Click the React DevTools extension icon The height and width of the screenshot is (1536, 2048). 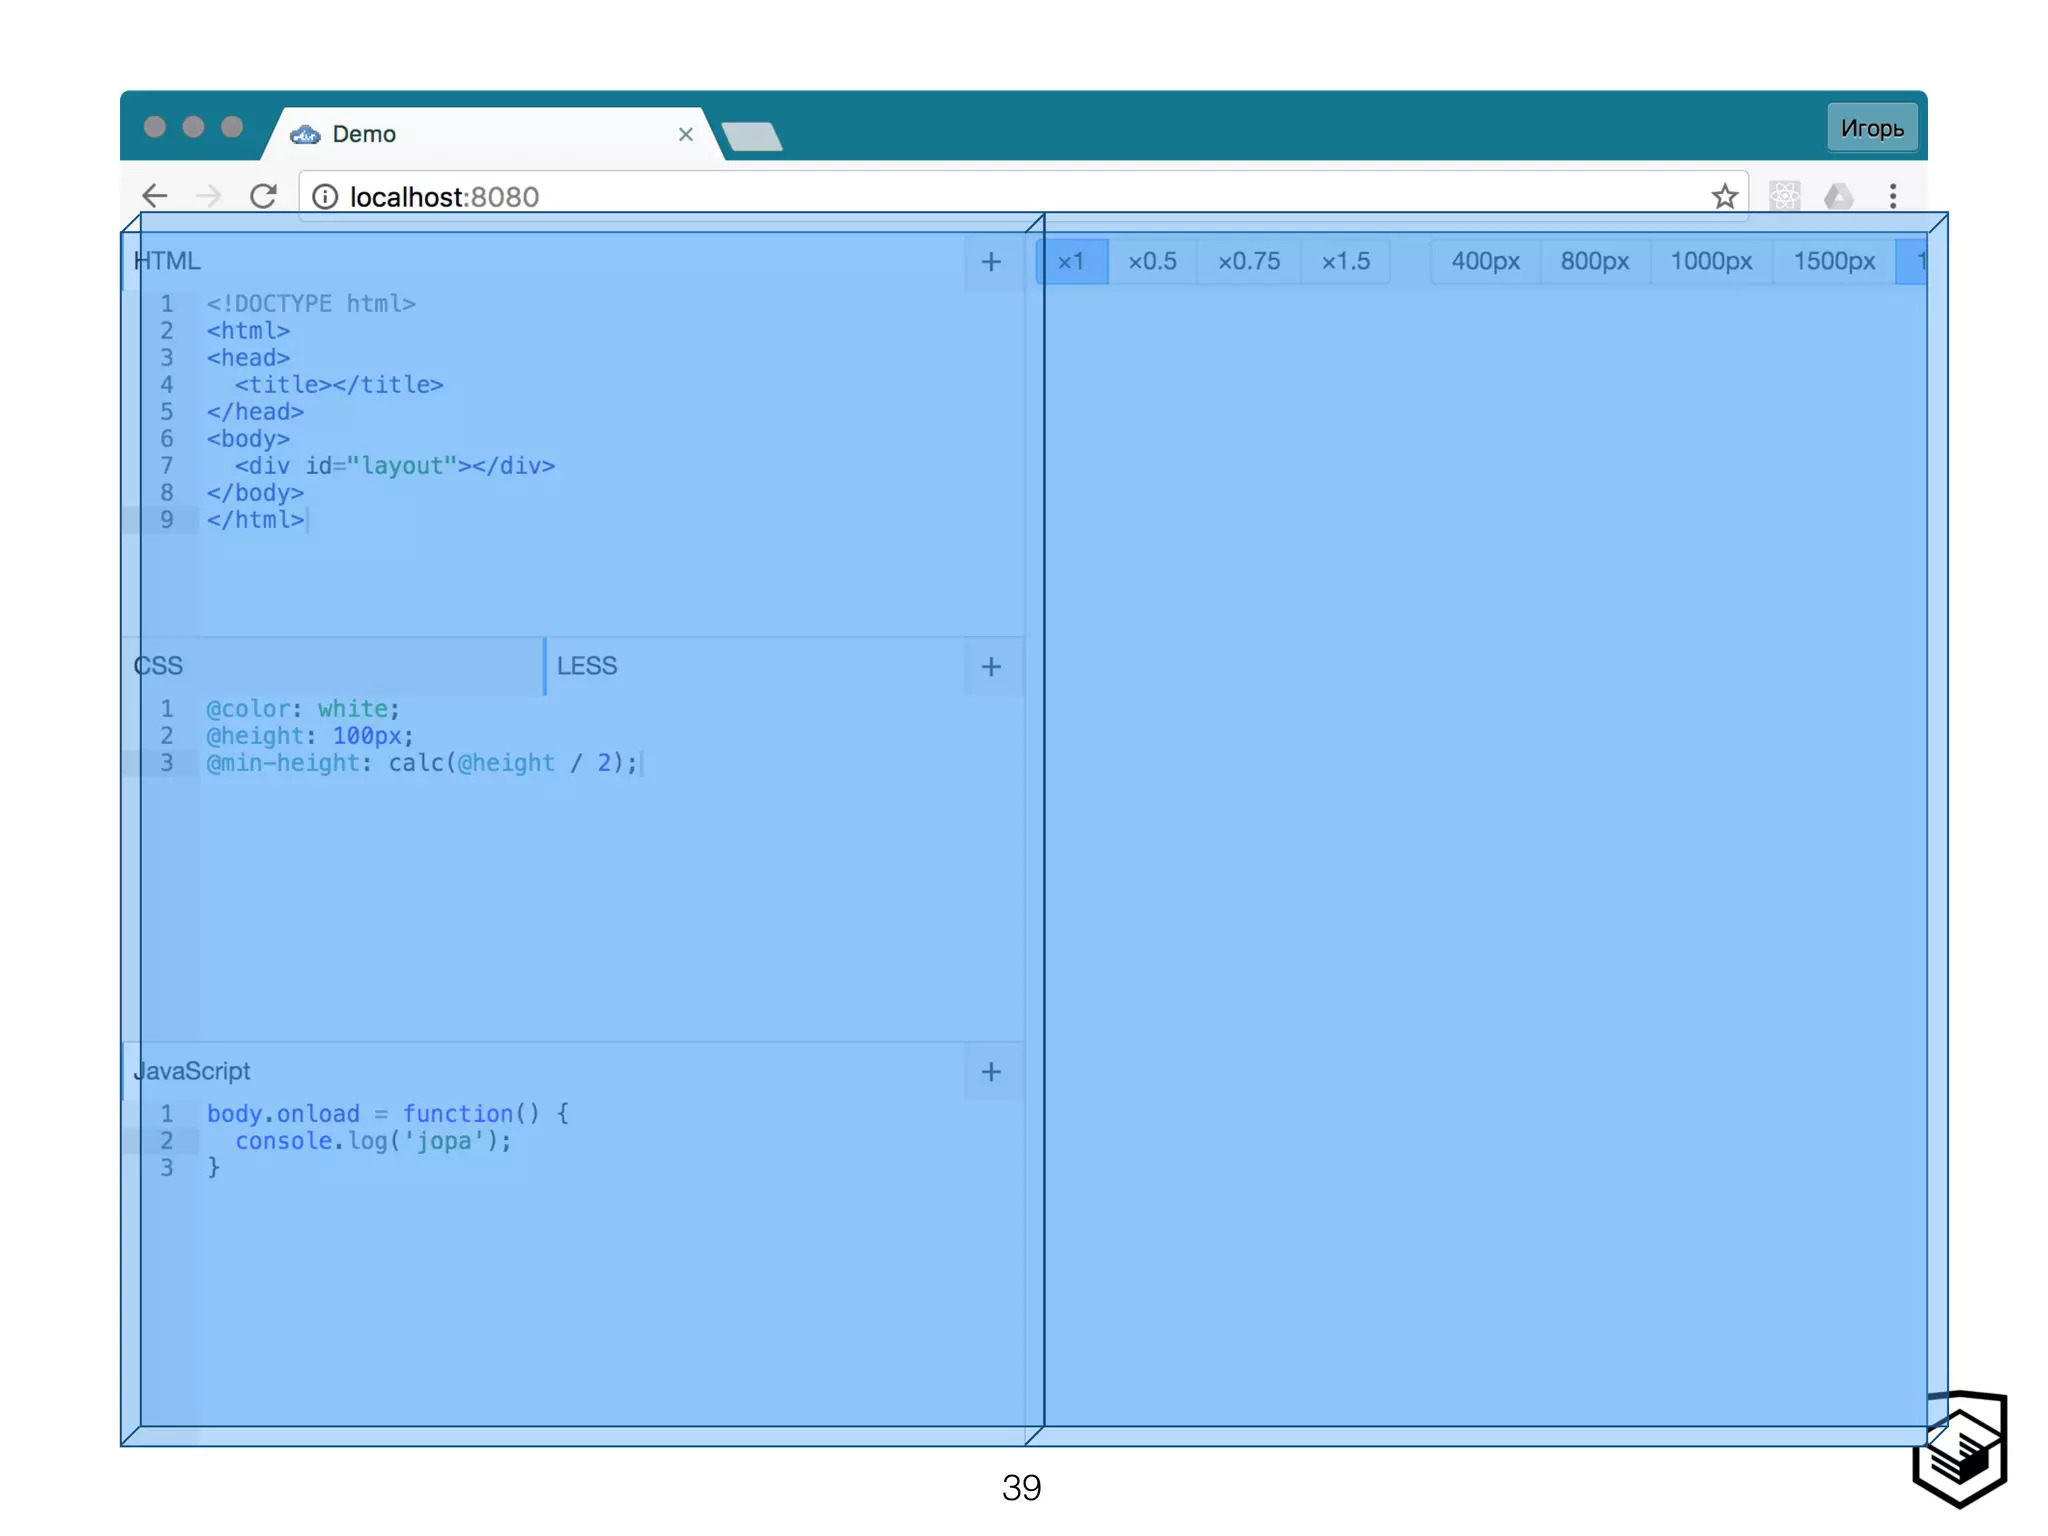coord(1784,196)
